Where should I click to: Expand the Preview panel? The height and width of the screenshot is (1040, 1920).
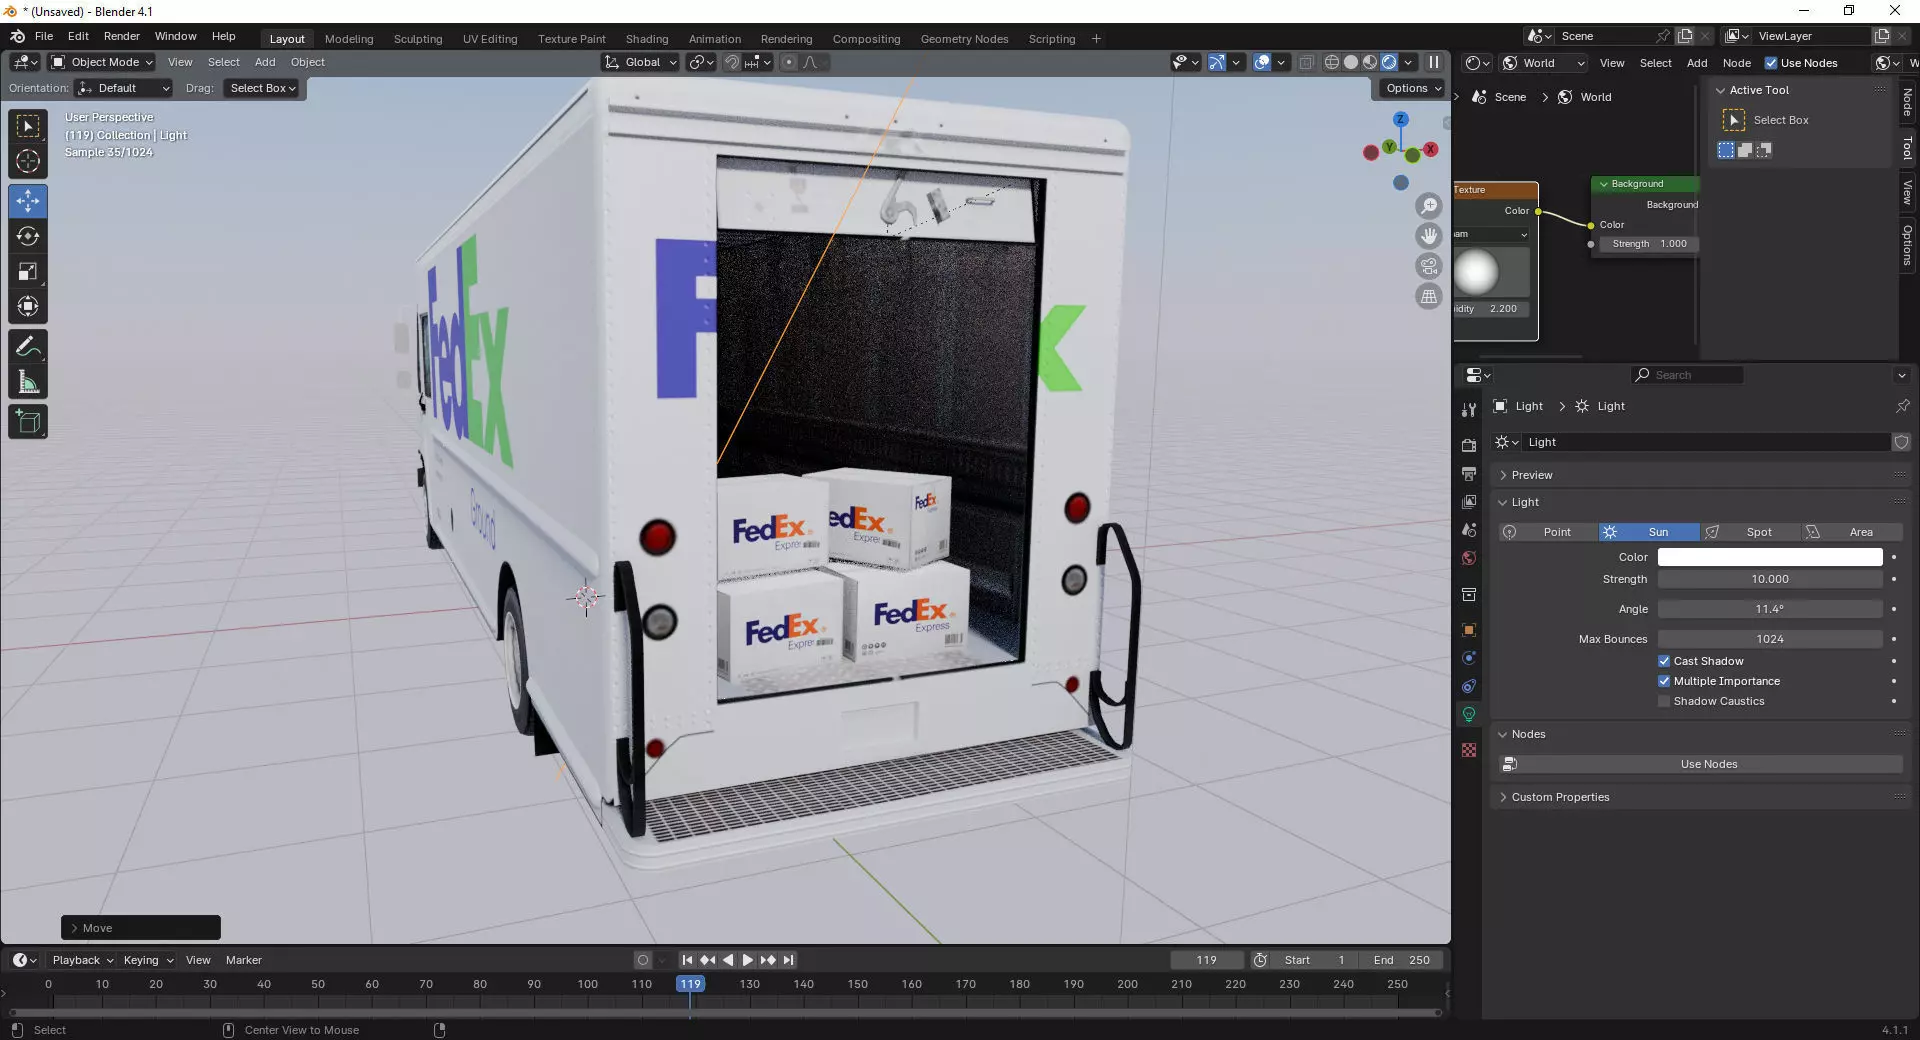pos(1531,475)
